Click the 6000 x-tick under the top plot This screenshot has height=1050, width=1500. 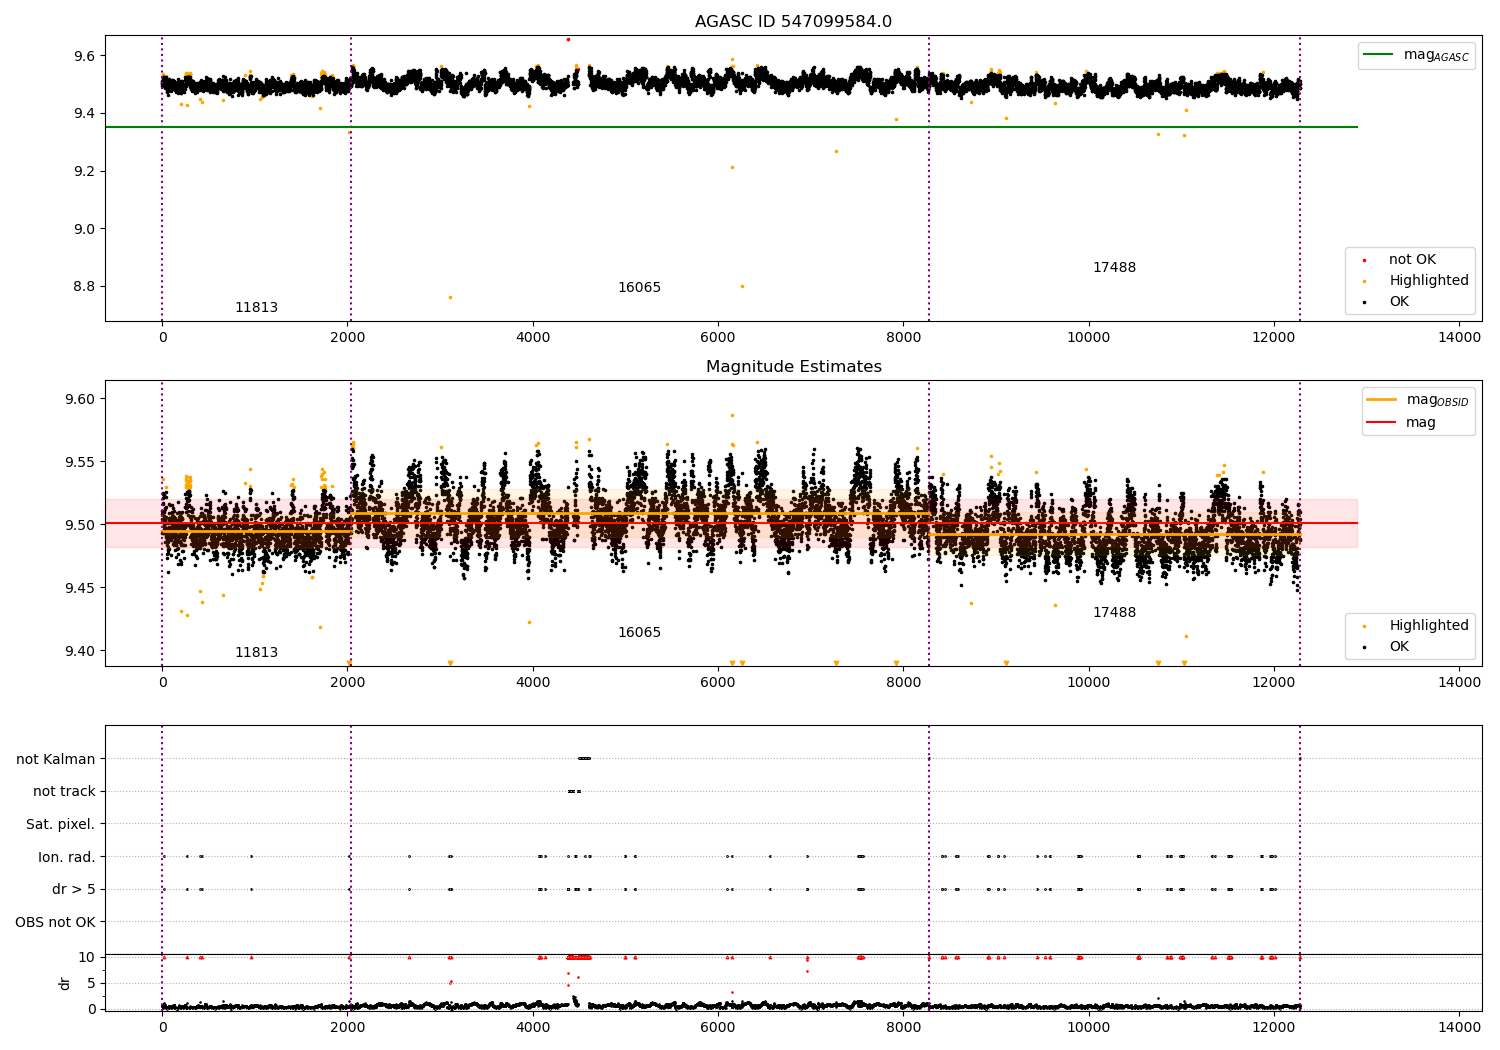point(718,338)
